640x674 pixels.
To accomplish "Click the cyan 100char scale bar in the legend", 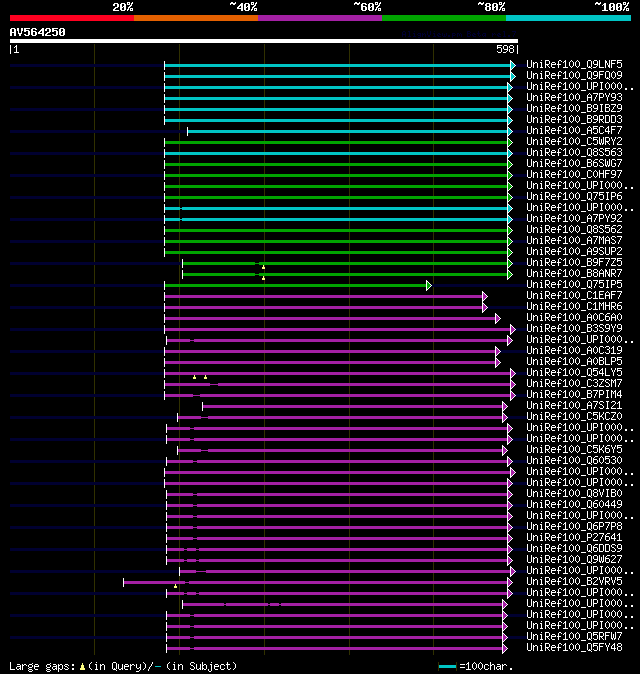I will (x=447, y=667).
